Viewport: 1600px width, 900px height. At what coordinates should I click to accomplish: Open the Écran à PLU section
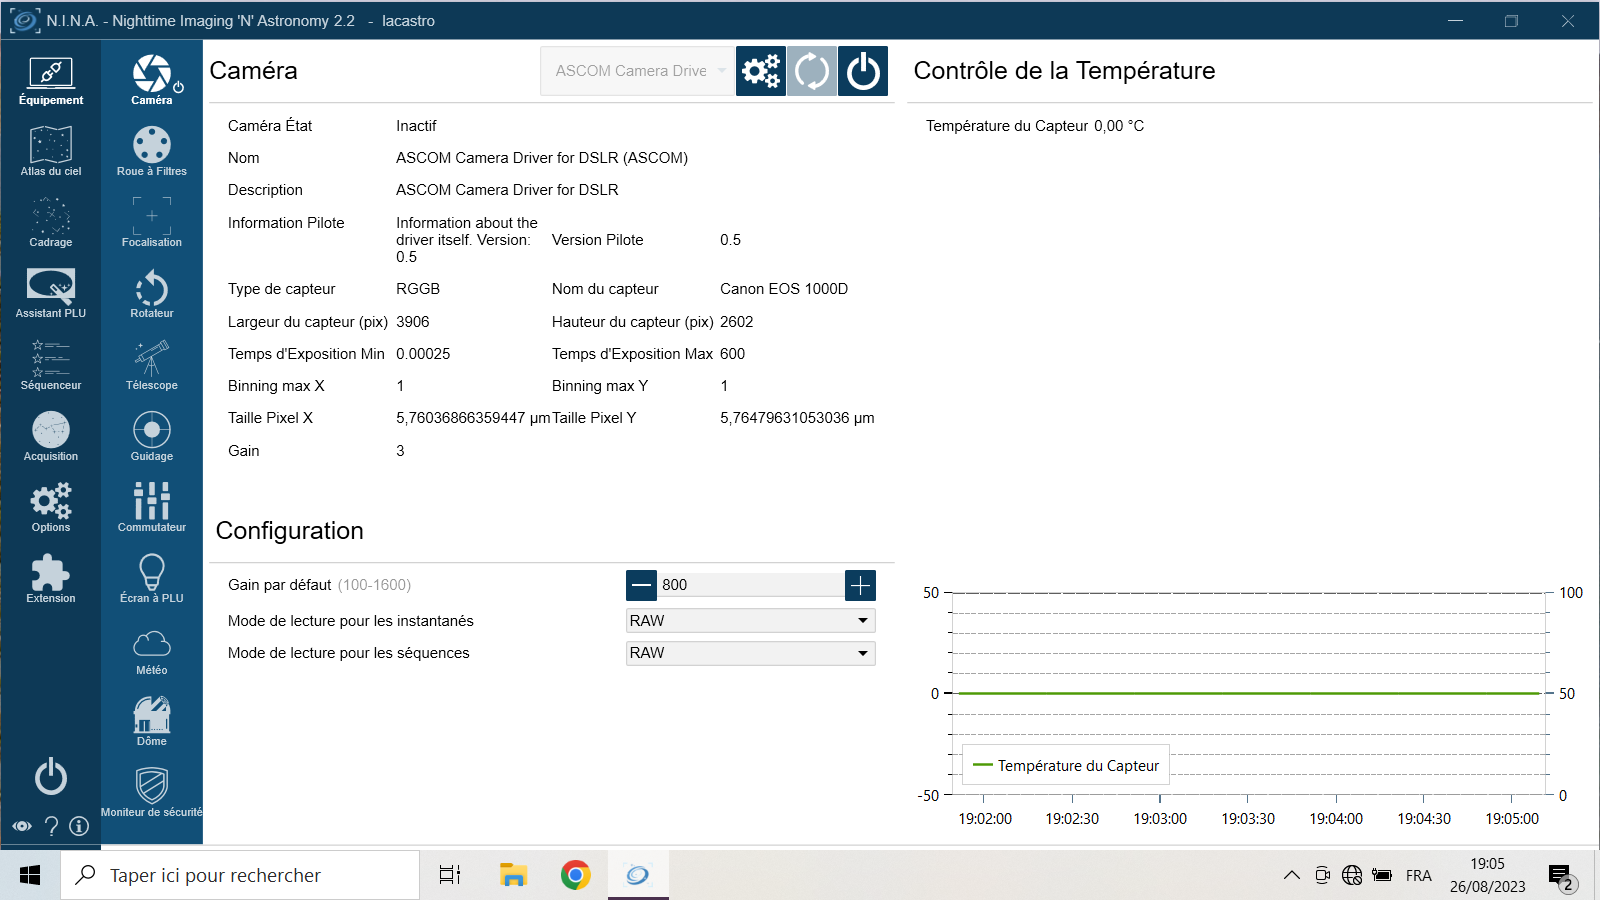151,579
